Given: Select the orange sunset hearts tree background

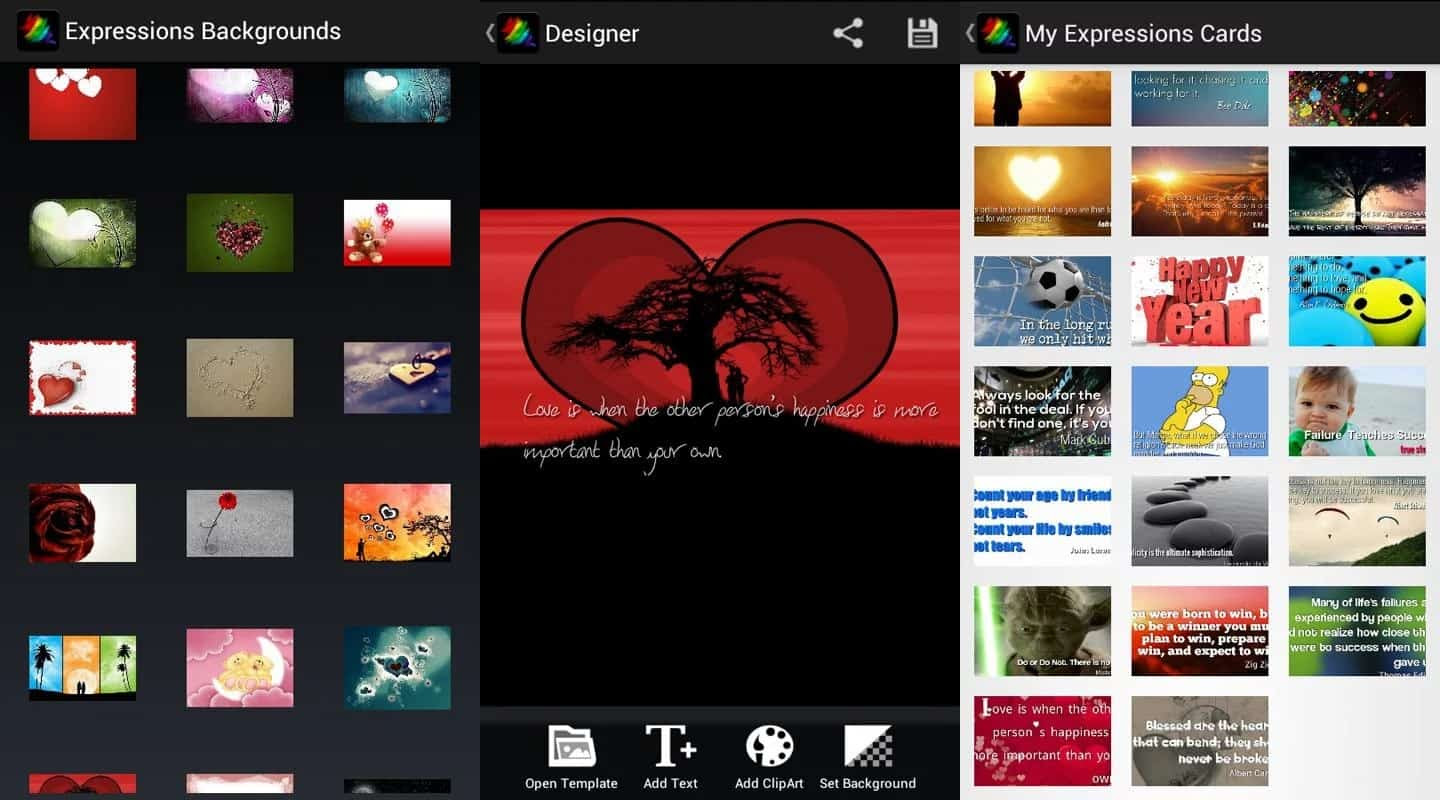Looking at the screenshot, I should click(397, 523).
